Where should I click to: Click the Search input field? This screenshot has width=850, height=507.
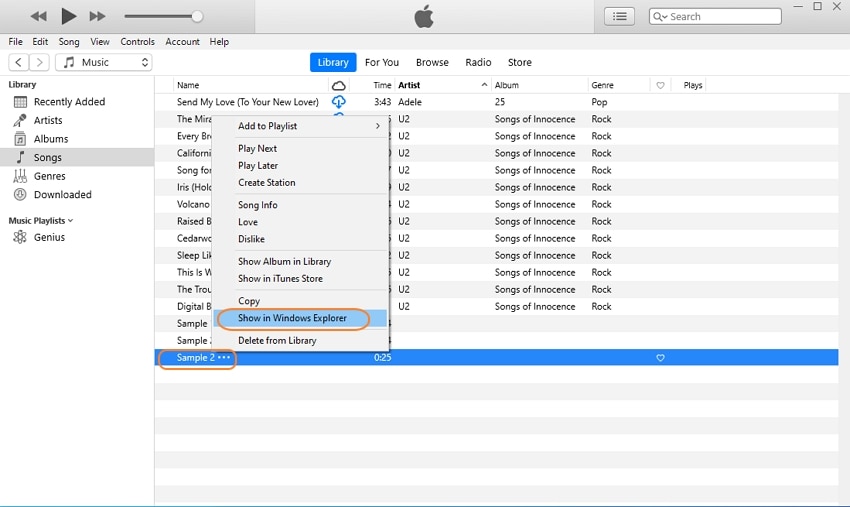[x=715, y=16]
